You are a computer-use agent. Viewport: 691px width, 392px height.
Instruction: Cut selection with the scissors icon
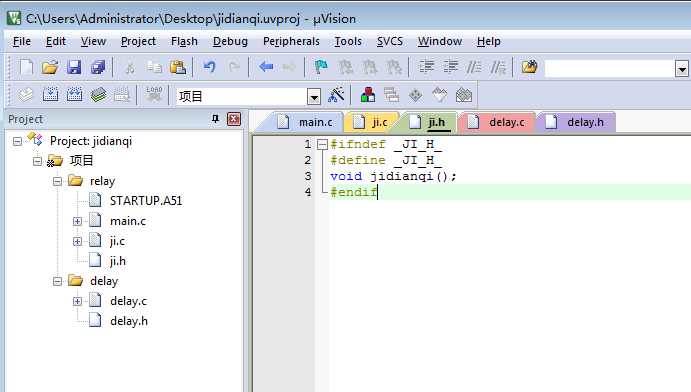(x=130, y=67)
